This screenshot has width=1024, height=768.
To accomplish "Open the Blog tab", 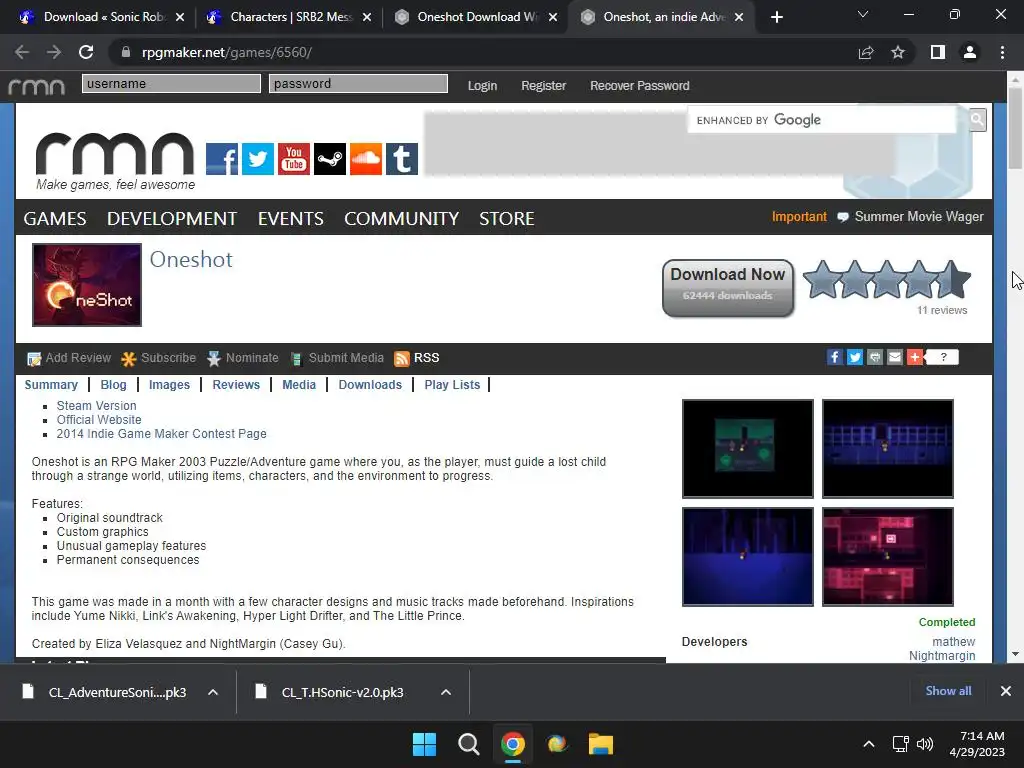I will [x=114, y=385].
